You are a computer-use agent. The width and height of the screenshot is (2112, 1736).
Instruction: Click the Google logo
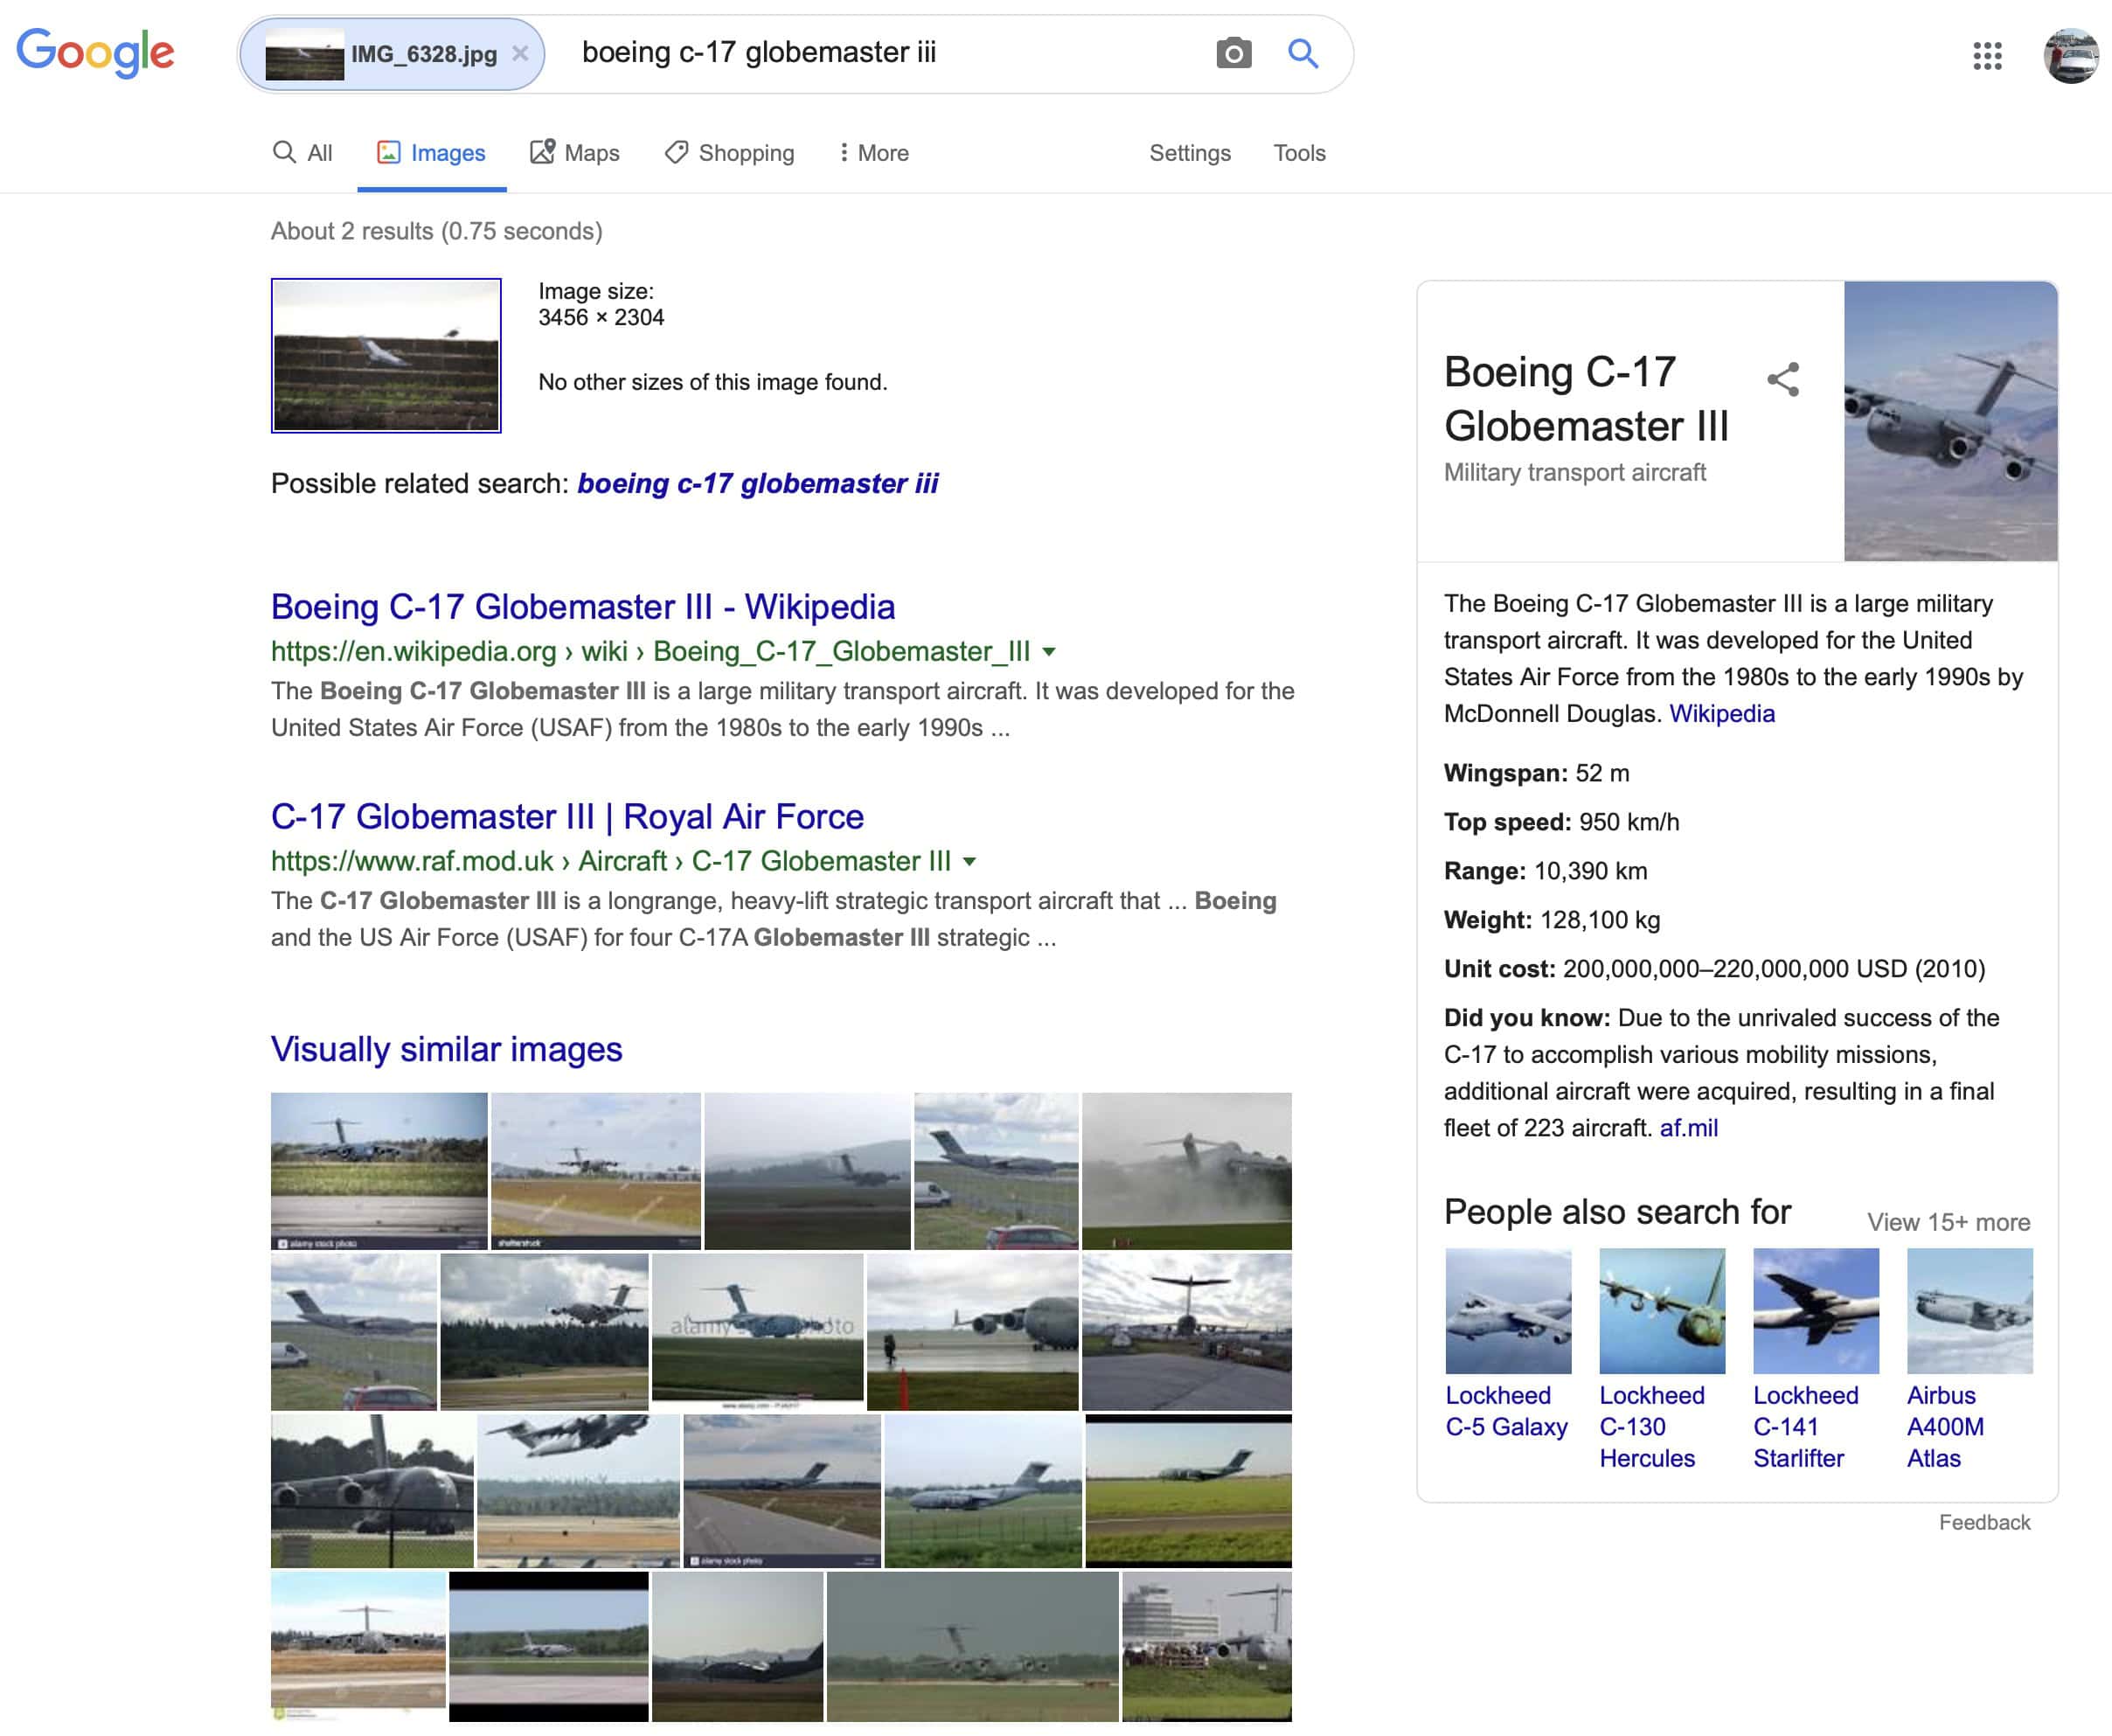96,52
